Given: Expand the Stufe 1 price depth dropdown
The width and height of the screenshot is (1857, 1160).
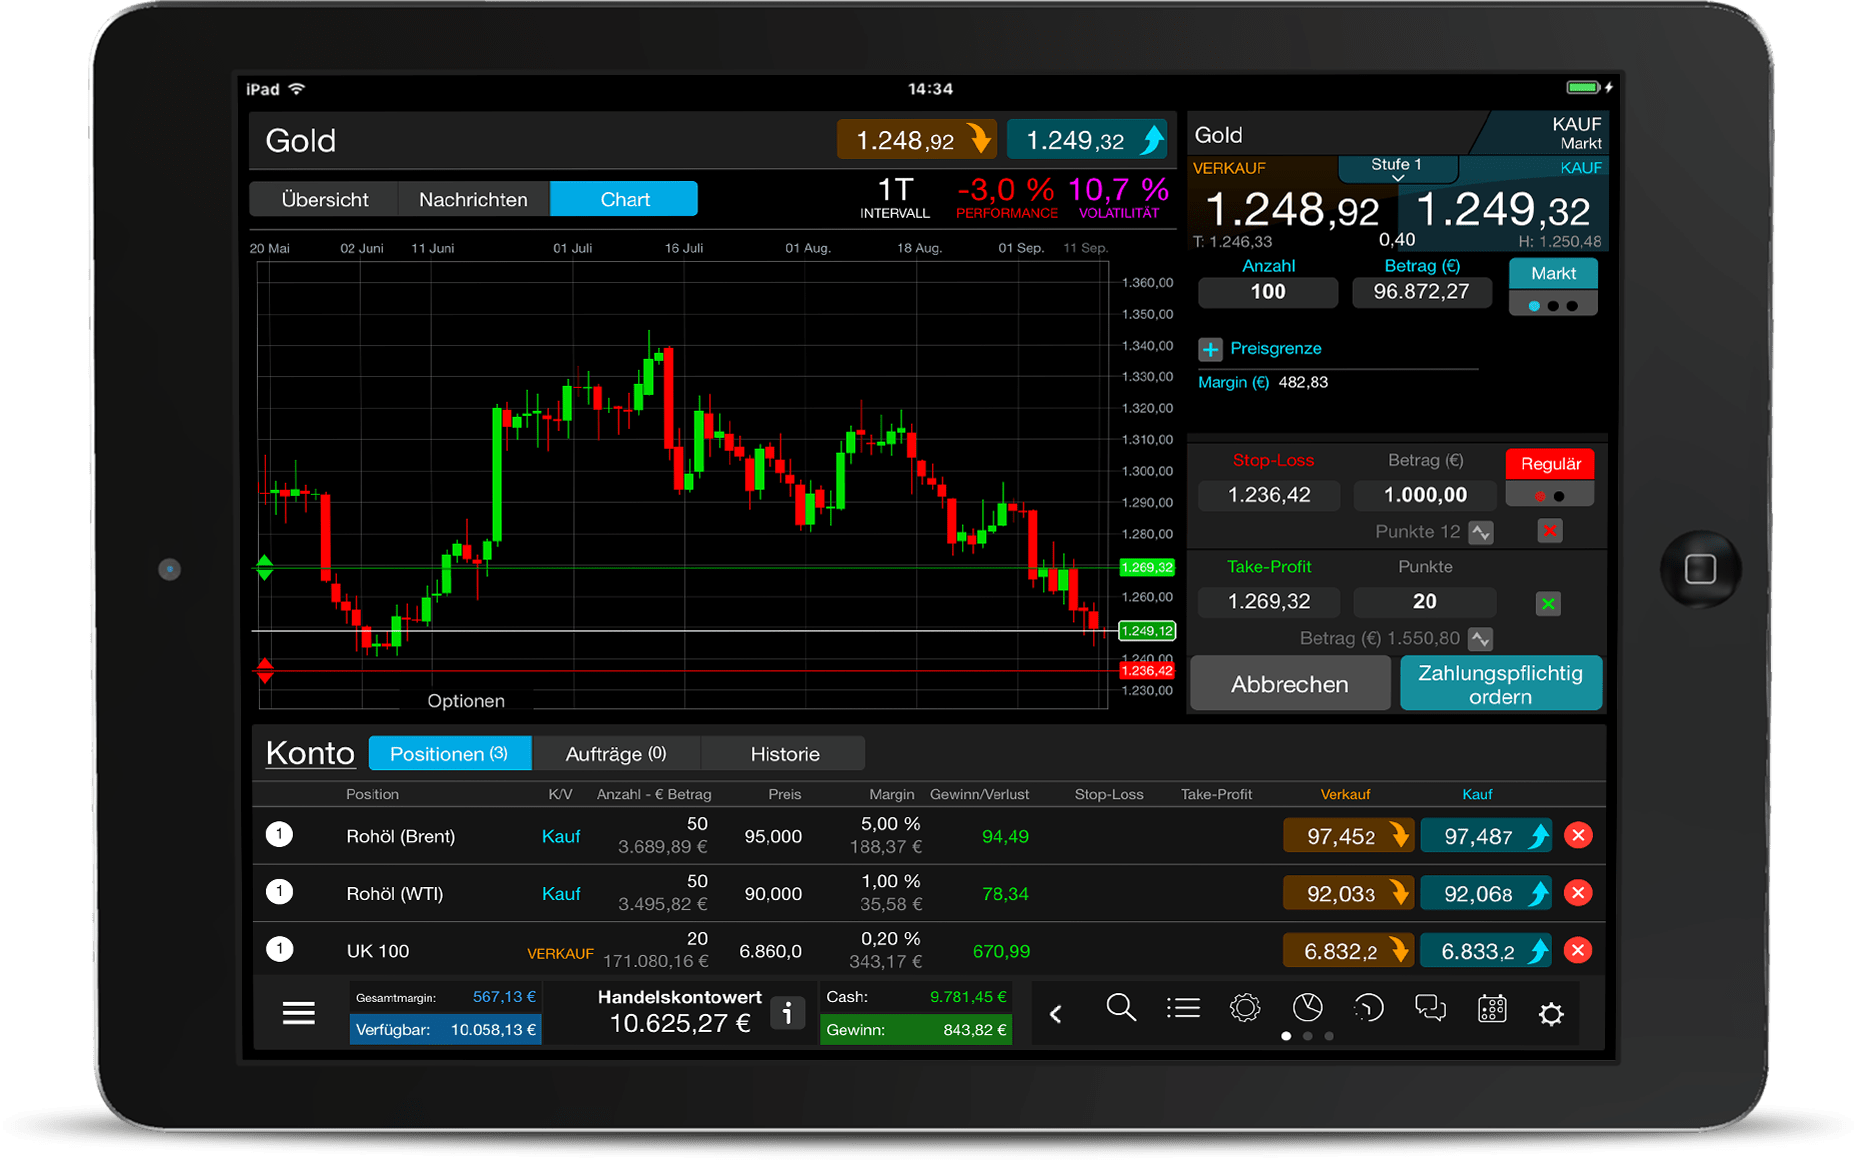Looking at the screenshot, I should tap(1397, 168).
